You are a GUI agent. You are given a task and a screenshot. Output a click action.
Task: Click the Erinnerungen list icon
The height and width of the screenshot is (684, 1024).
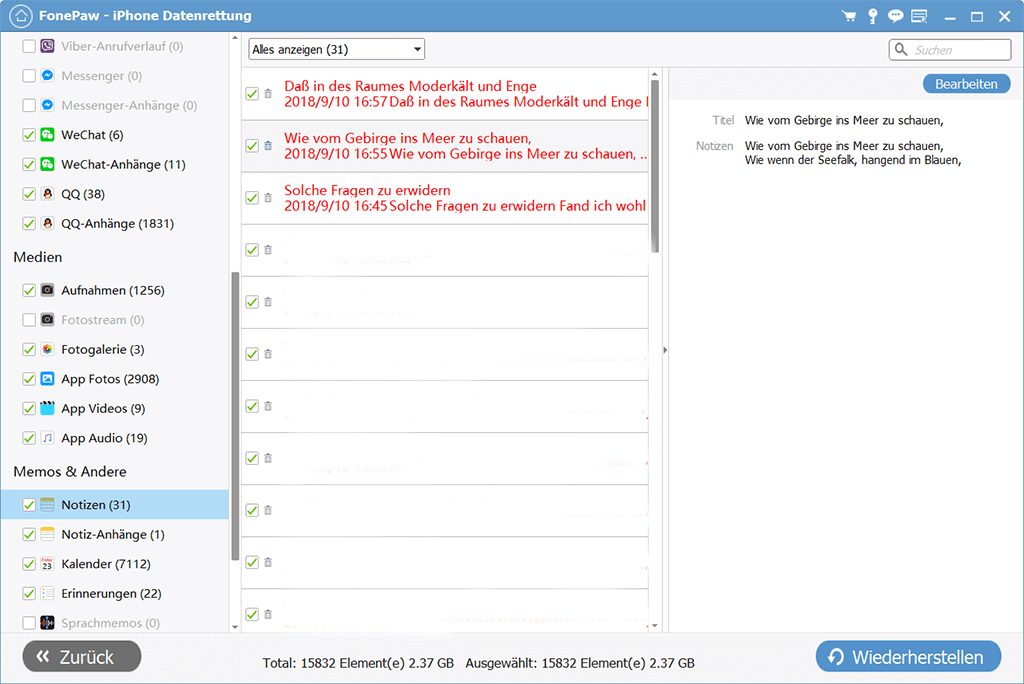point(47,593)
